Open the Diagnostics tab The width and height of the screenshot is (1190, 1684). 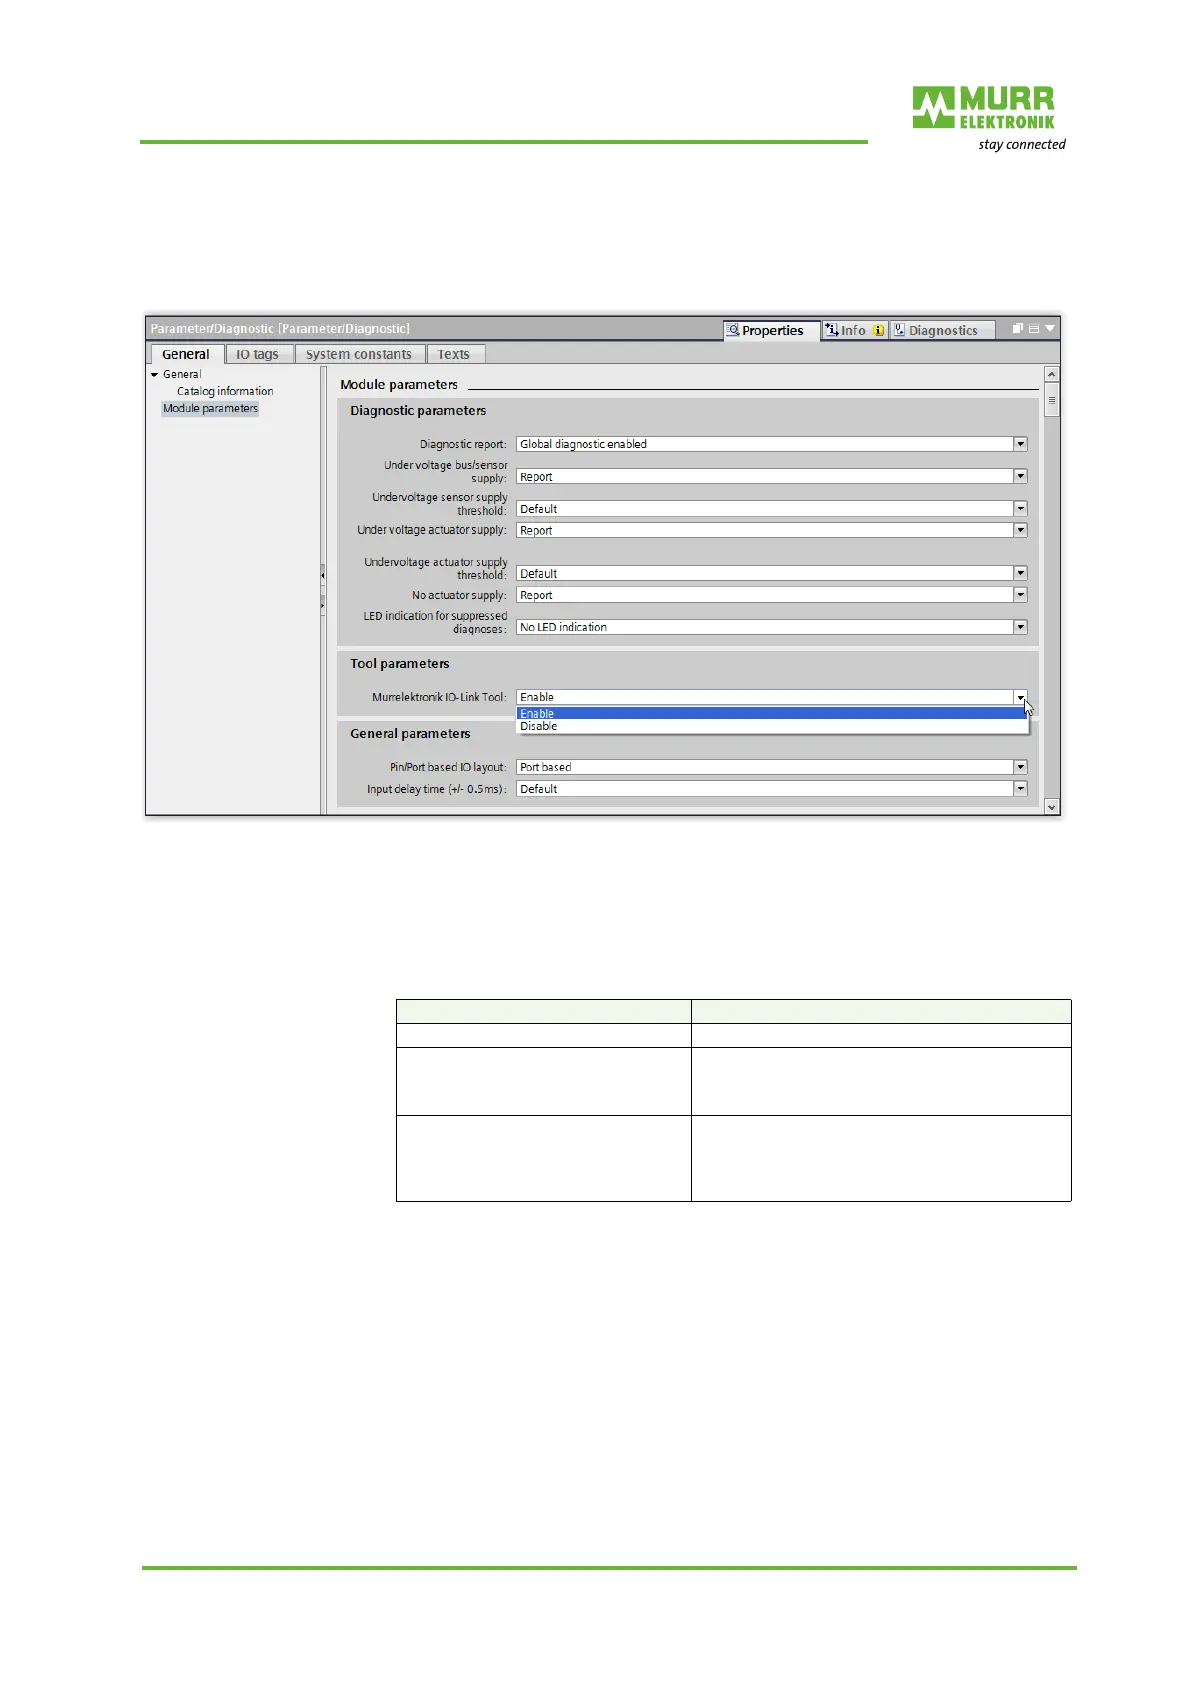943,330
